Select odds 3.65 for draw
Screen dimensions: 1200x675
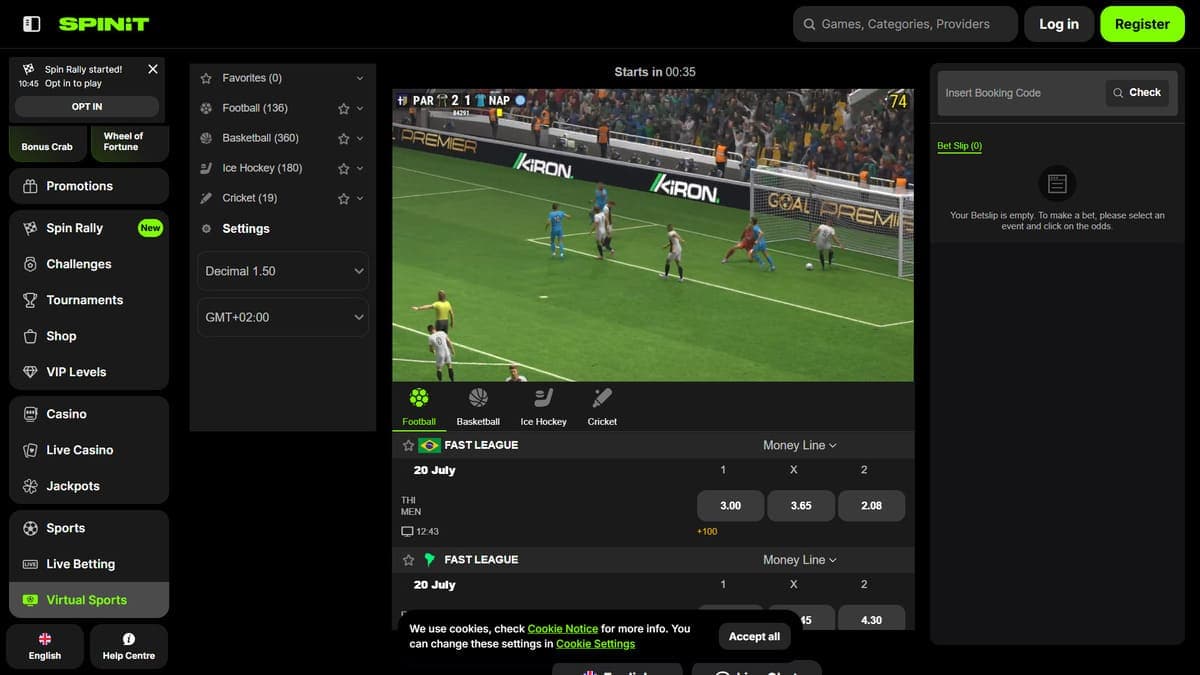(801, 506)
